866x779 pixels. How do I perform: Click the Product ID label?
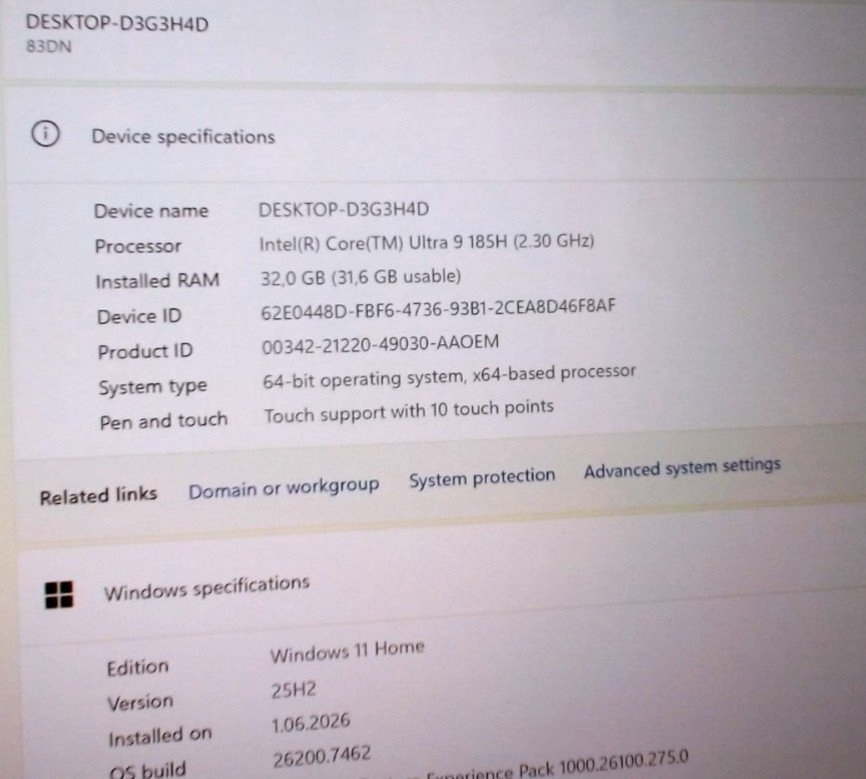click(145, 351)
